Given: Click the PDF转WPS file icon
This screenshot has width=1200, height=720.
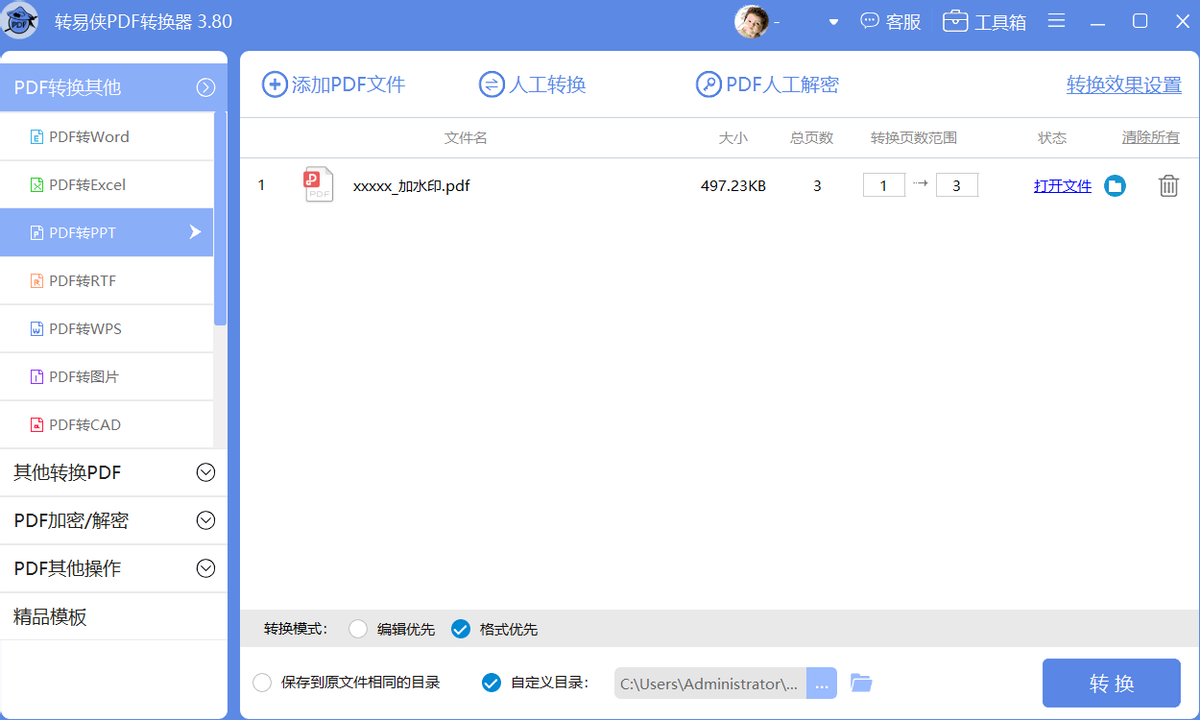Looking at the screenshot, I should pyautogui.click(x=37, y=329).
